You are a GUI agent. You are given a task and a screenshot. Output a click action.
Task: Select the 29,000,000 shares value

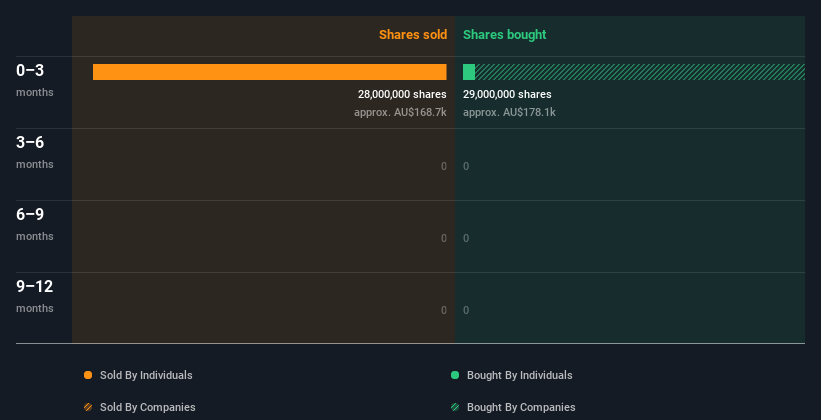click(x=507, y=94)
